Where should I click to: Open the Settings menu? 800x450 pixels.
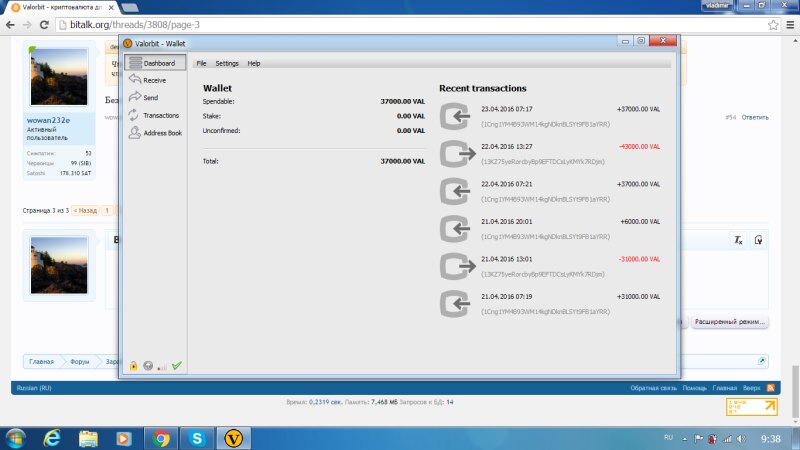click(x=227, y=63)
